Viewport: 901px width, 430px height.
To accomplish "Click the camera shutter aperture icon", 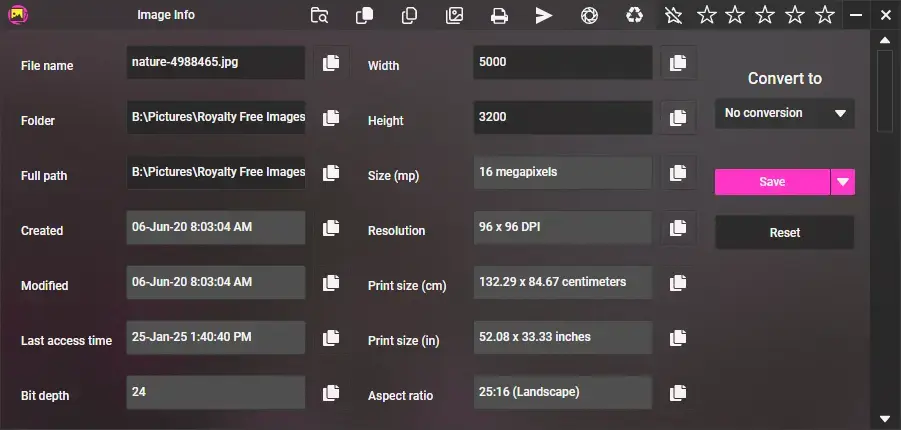I will (590, 15).
